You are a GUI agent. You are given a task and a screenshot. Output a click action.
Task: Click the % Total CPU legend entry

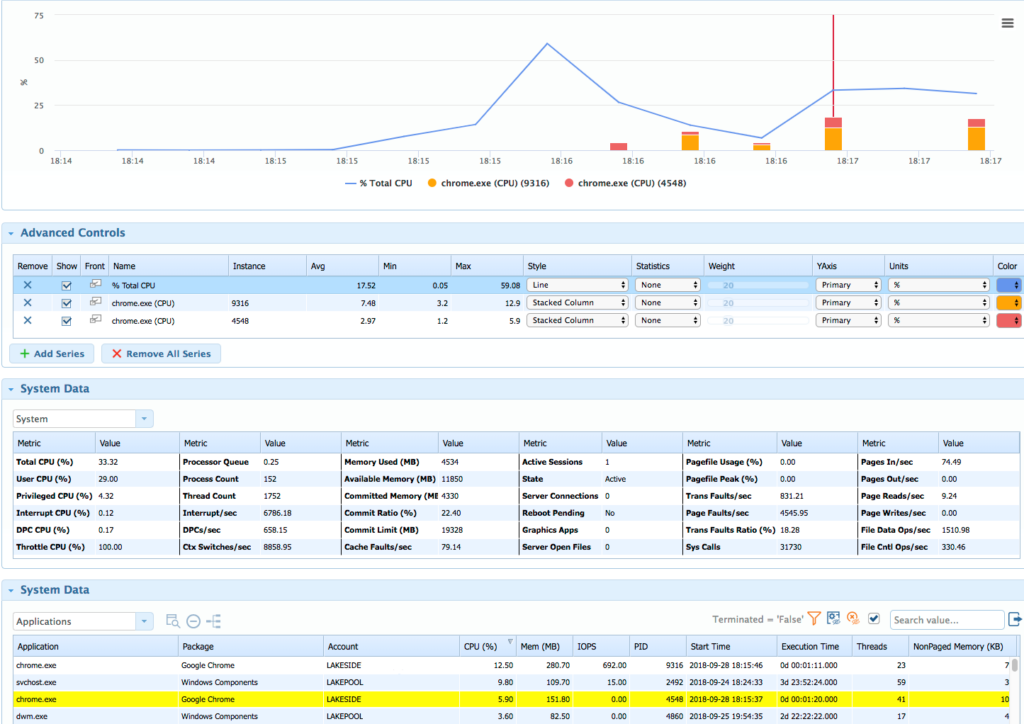388,182
